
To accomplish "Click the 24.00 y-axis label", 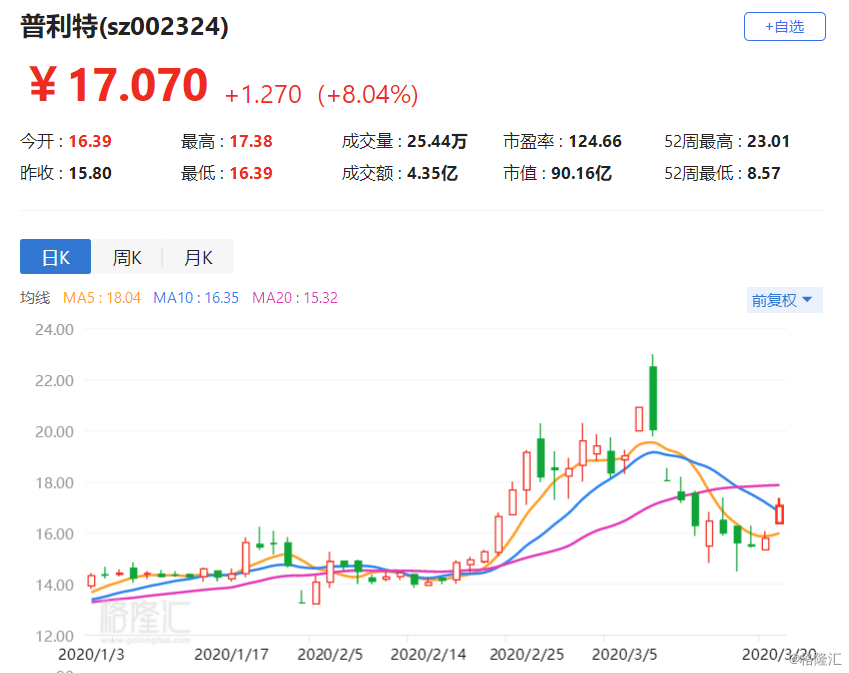I will (54, 330).
